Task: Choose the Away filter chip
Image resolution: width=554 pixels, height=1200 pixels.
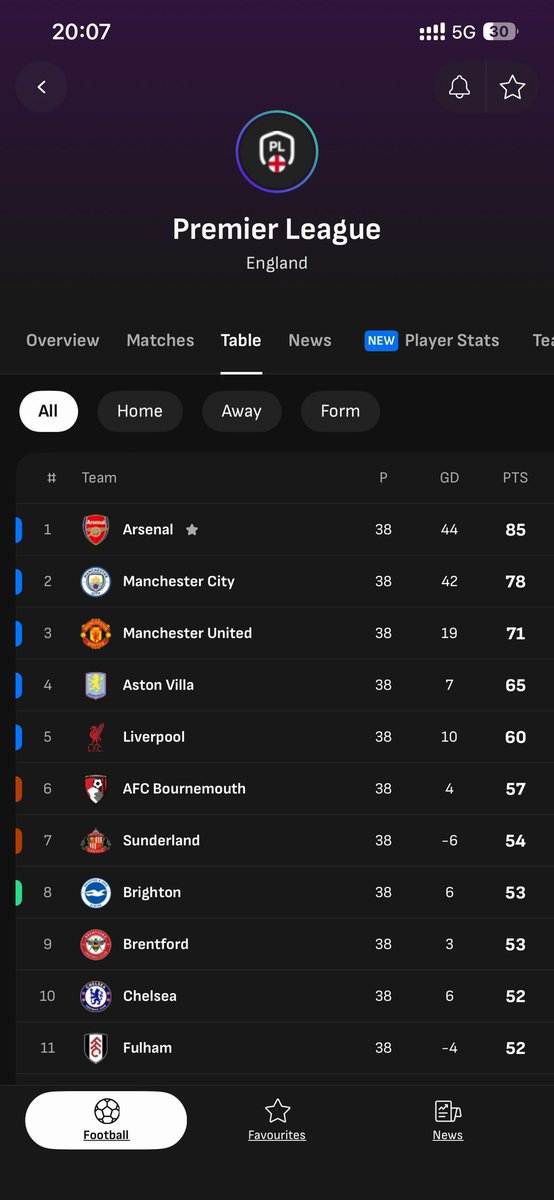Action: (241, 411)
